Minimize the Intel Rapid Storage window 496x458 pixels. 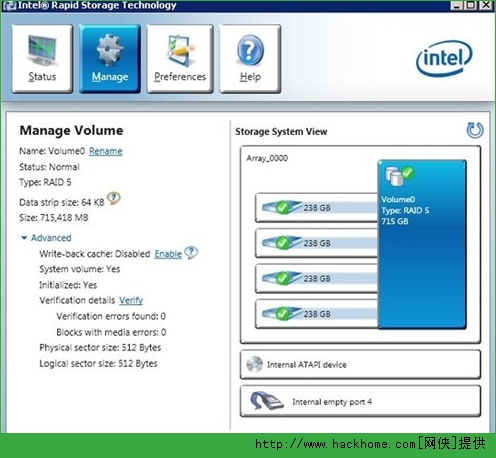(x=457, y=5)
